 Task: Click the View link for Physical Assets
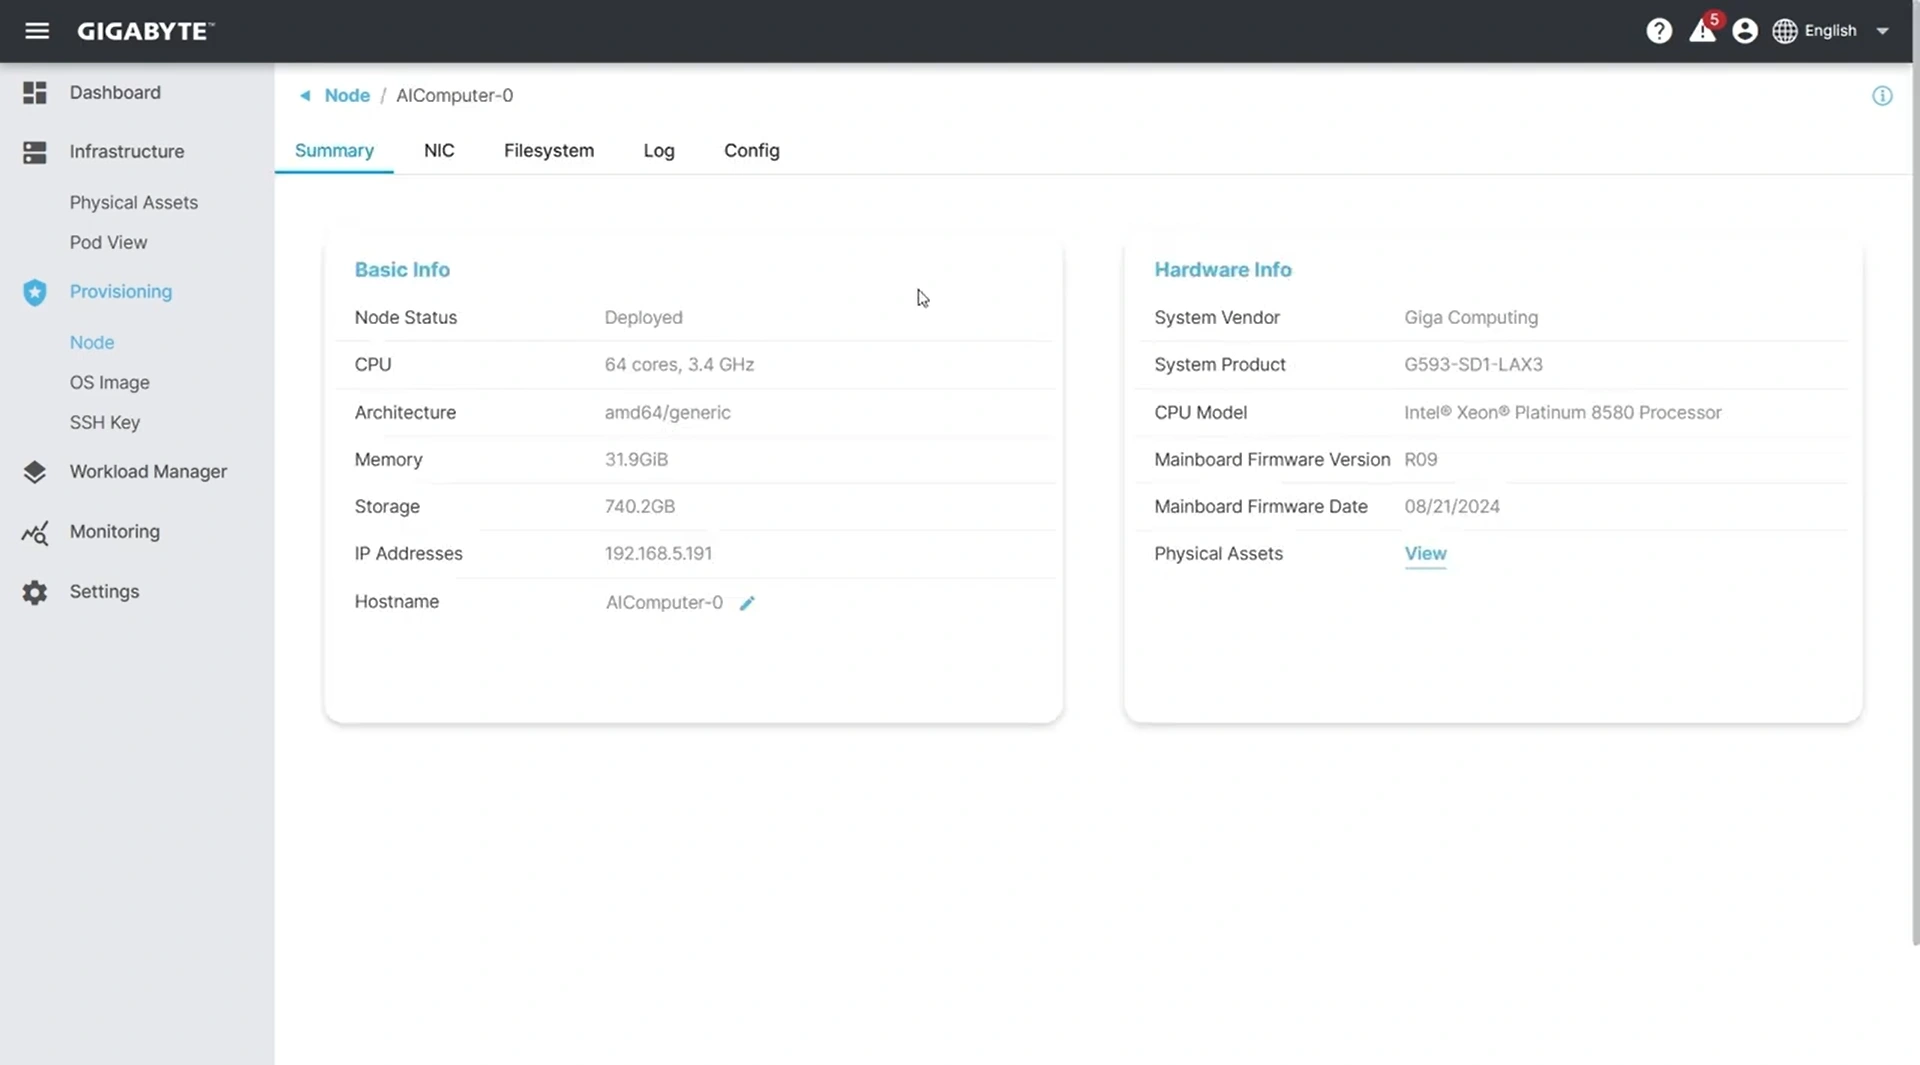tap(1425, 554)
